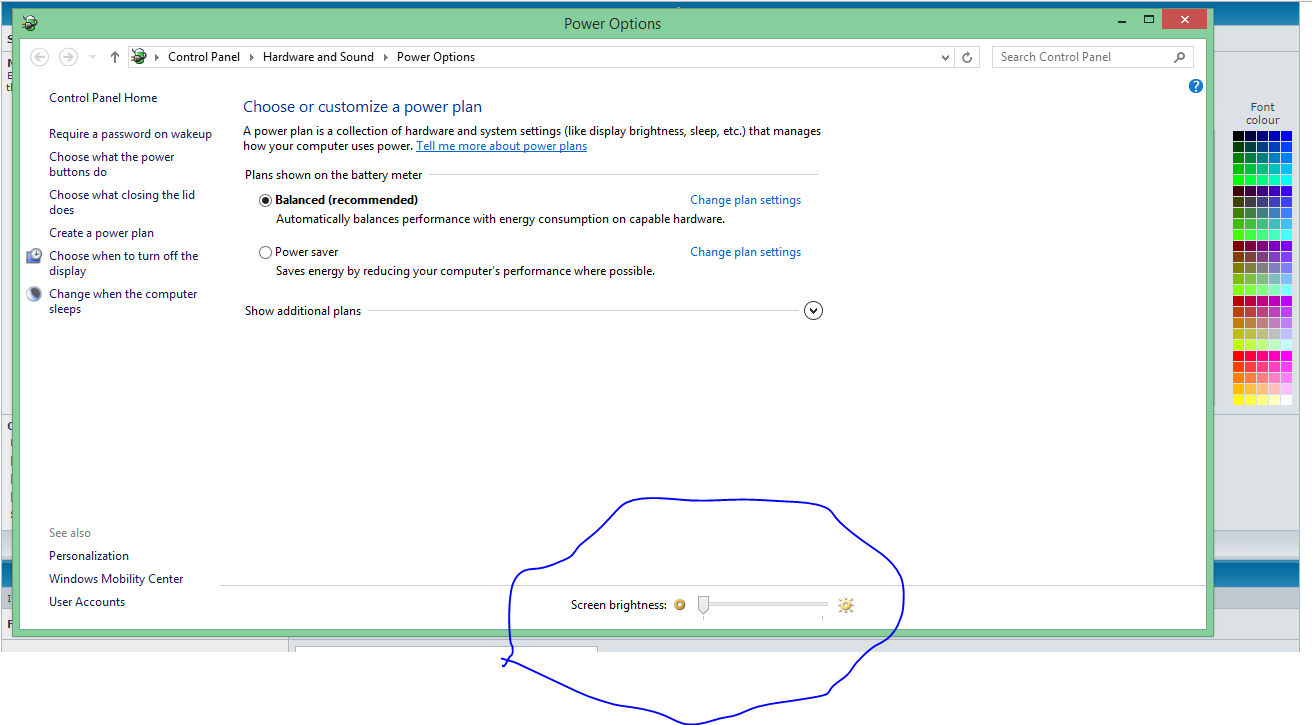Click the search magnifier icon

tap(1179, 57)
